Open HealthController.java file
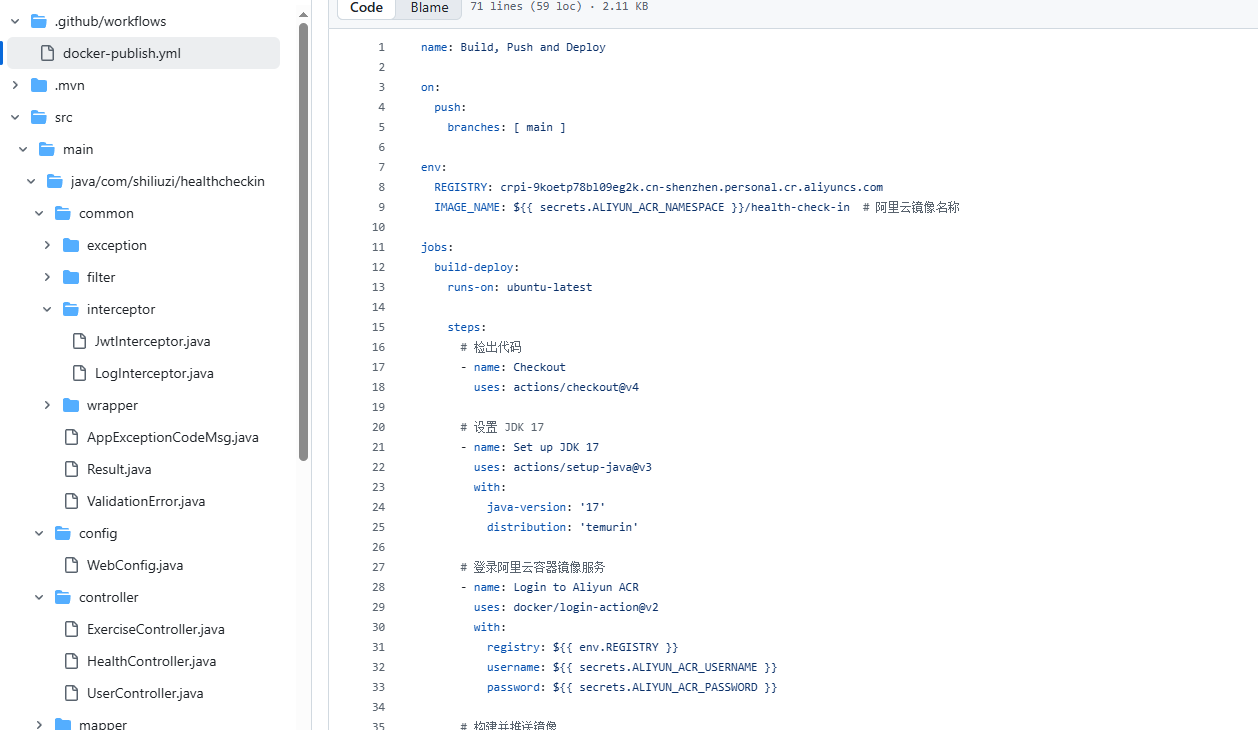 (x=151, y=661)
